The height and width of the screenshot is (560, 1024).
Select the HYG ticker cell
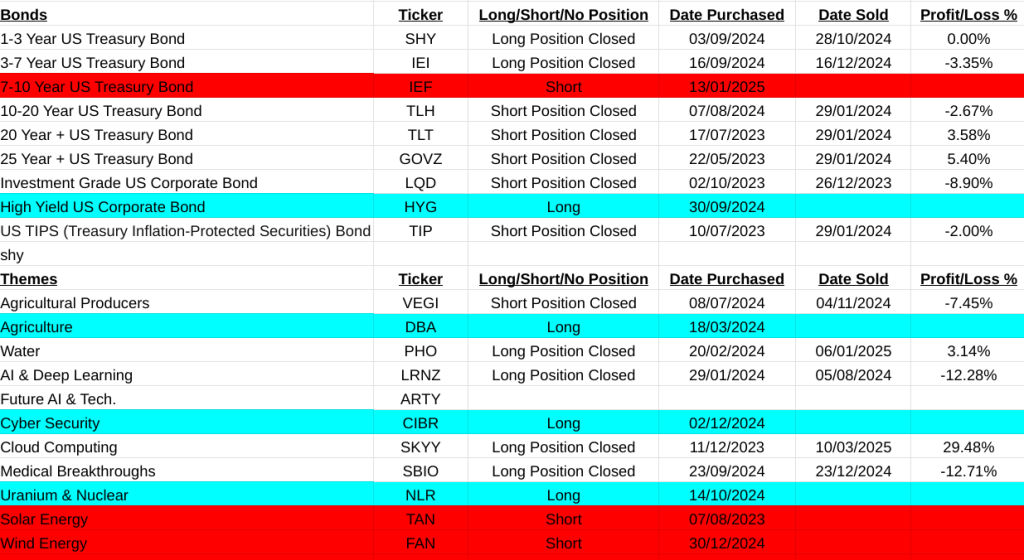[420, 207]
